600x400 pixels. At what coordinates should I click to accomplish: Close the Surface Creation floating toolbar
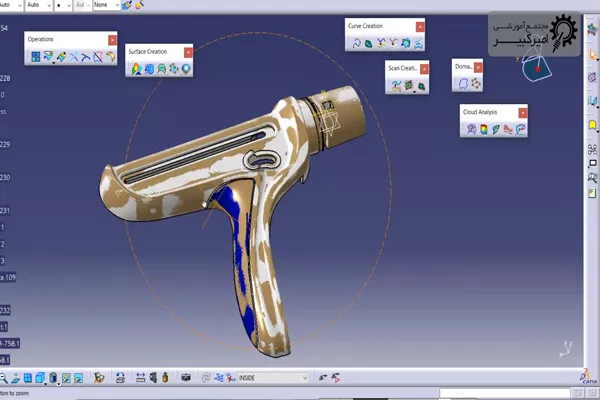(x=188, y=52)
